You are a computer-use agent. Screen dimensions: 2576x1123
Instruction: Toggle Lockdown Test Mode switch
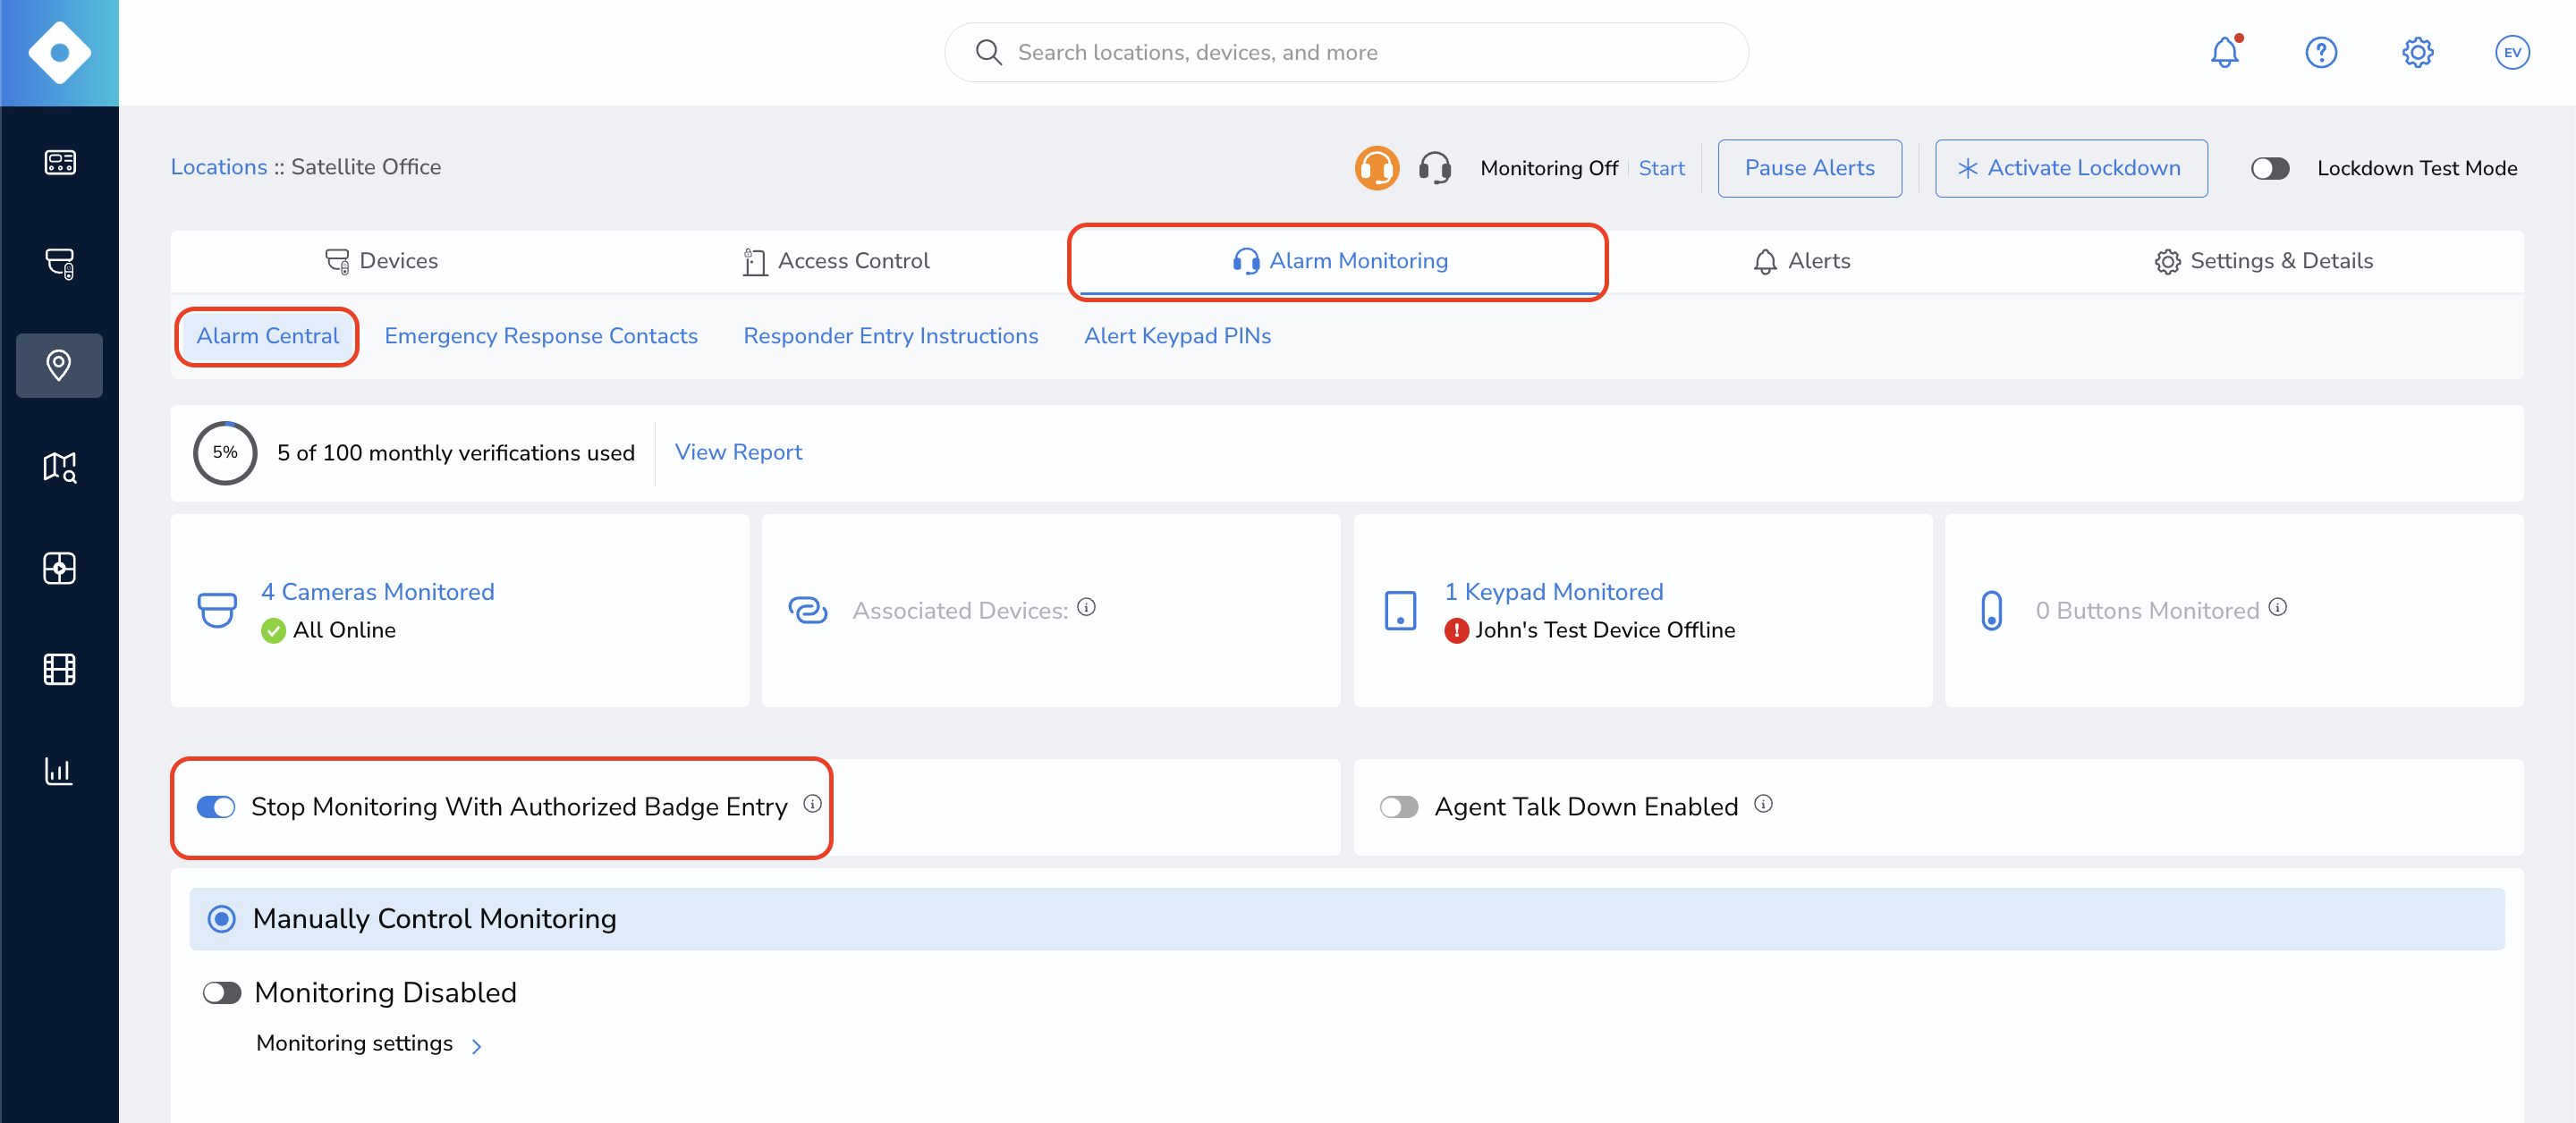coord(2270,168)
